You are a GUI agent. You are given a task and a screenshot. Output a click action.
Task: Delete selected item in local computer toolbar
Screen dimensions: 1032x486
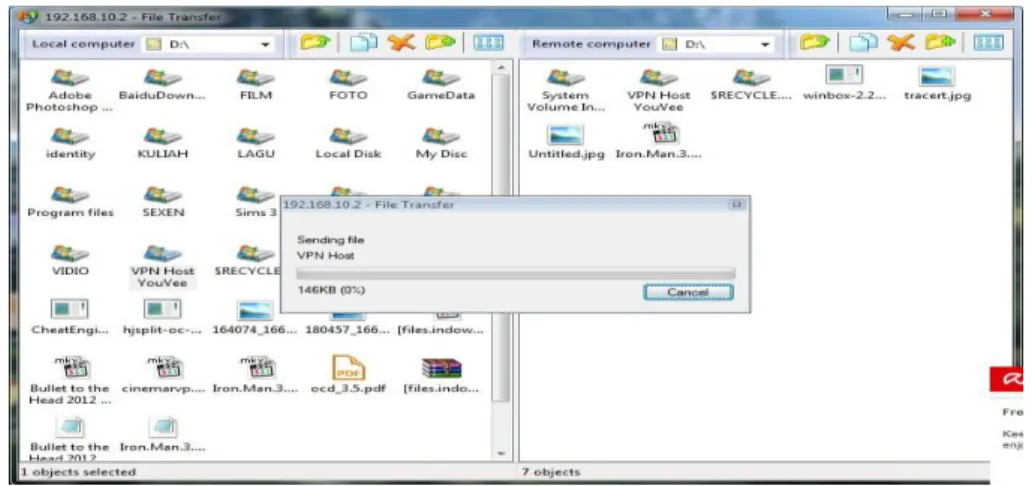[x=401, y=43]
